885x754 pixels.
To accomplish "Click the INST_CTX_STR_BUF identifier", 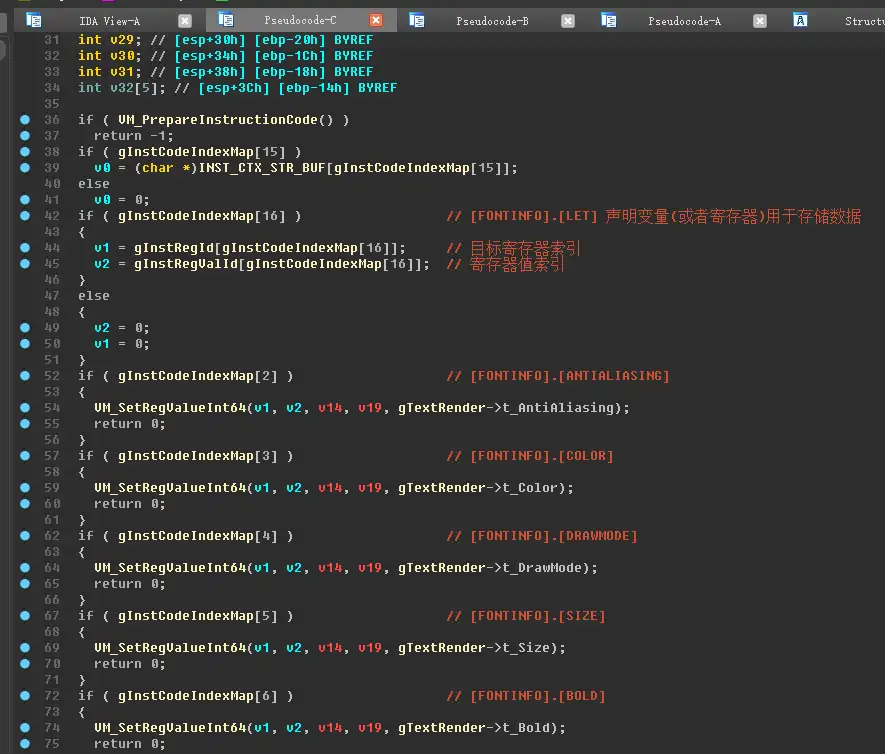I will click(x=264, y=168).
